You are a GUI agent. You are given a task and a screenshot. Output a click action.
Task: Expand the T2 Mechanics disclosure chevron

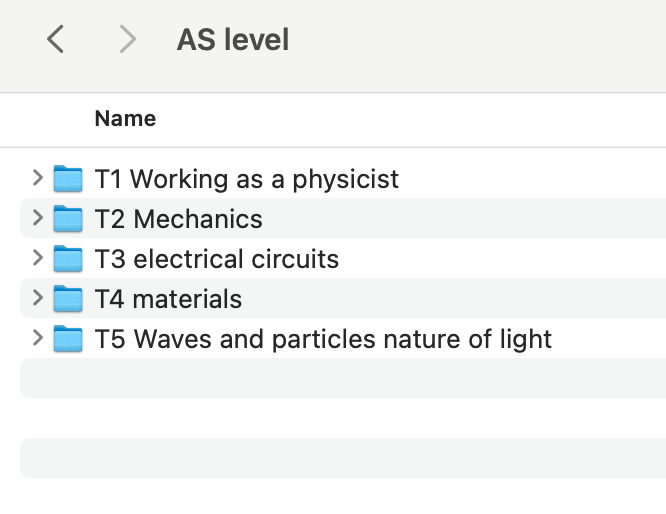click(38, 219)
